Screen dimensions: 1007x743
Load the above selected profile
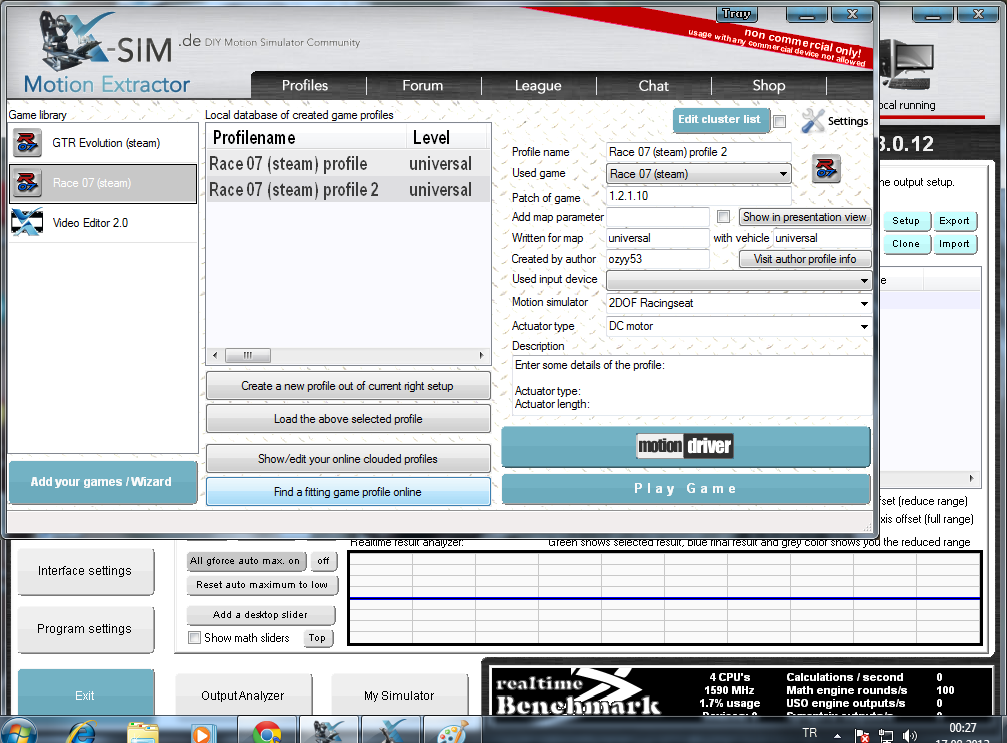[347, 419]
